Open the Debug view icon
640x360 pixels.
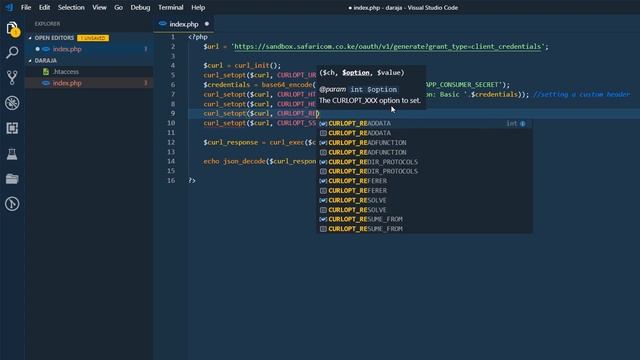(x=12, y=103)
